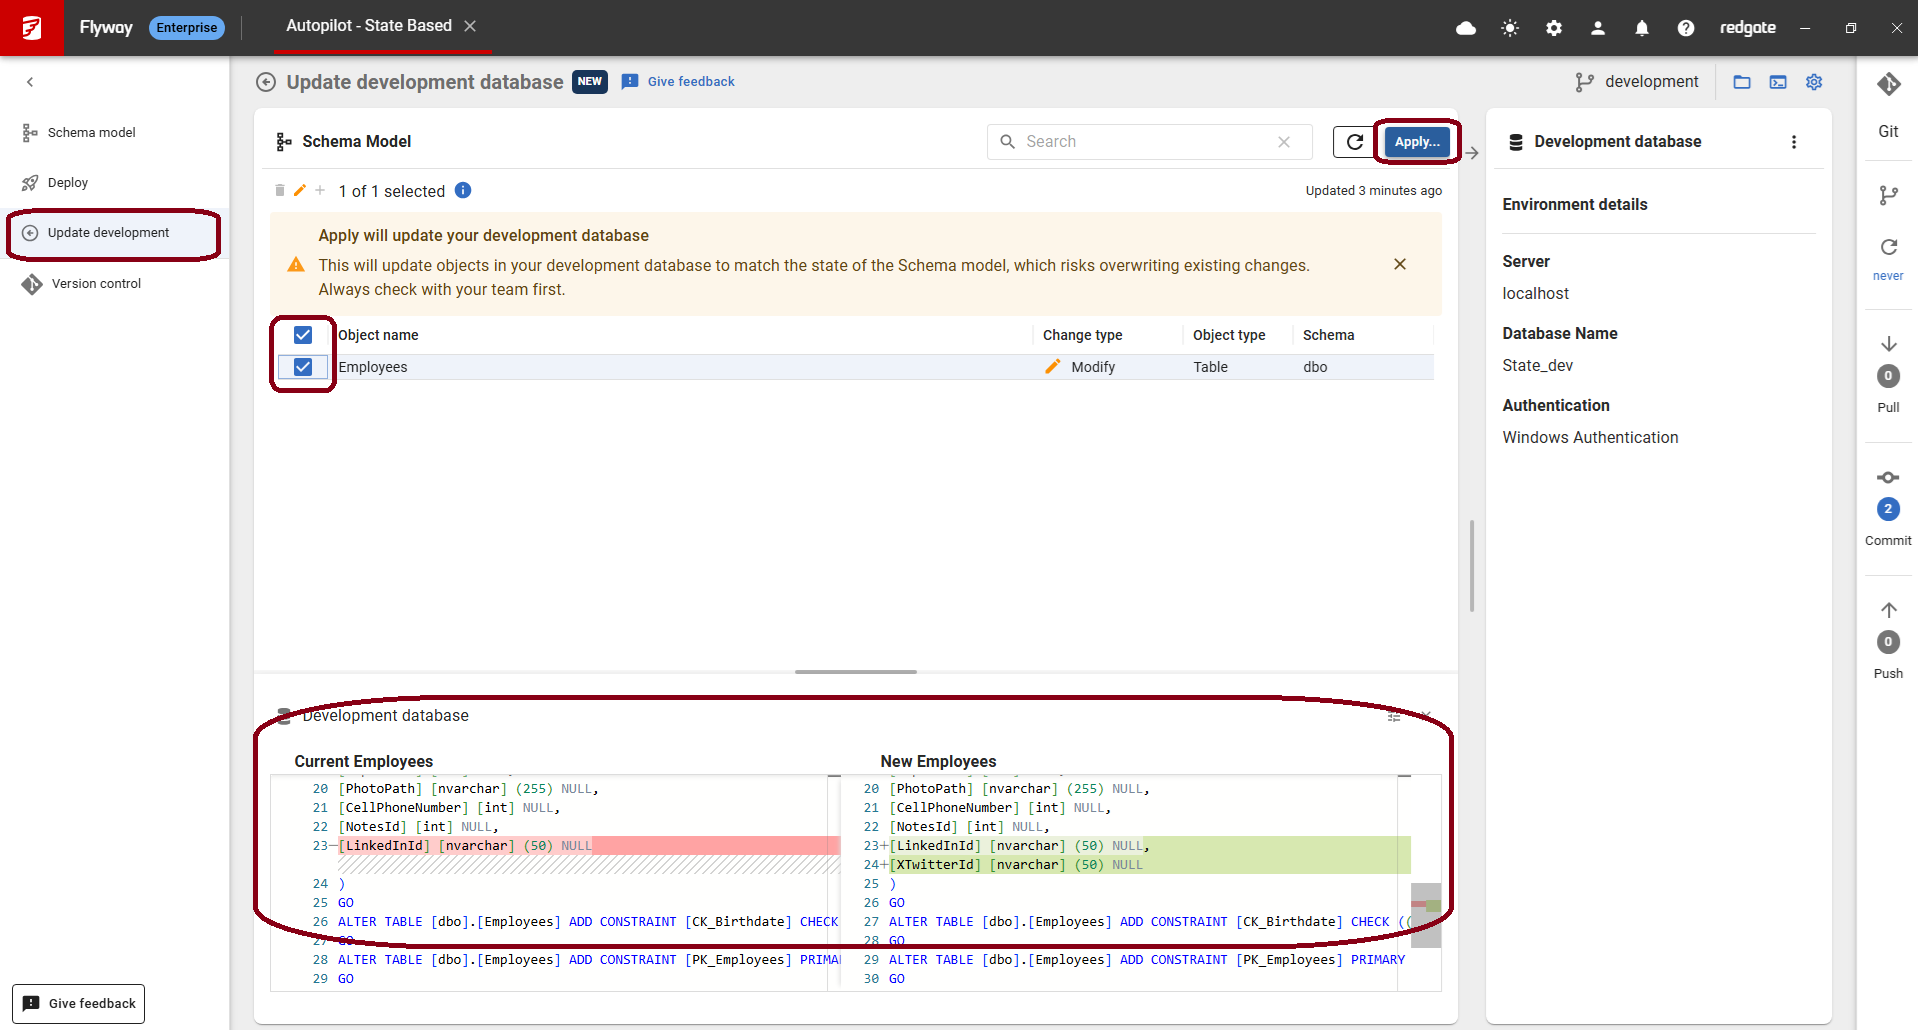Open notifications bell icon

(x=1642, y=28)
